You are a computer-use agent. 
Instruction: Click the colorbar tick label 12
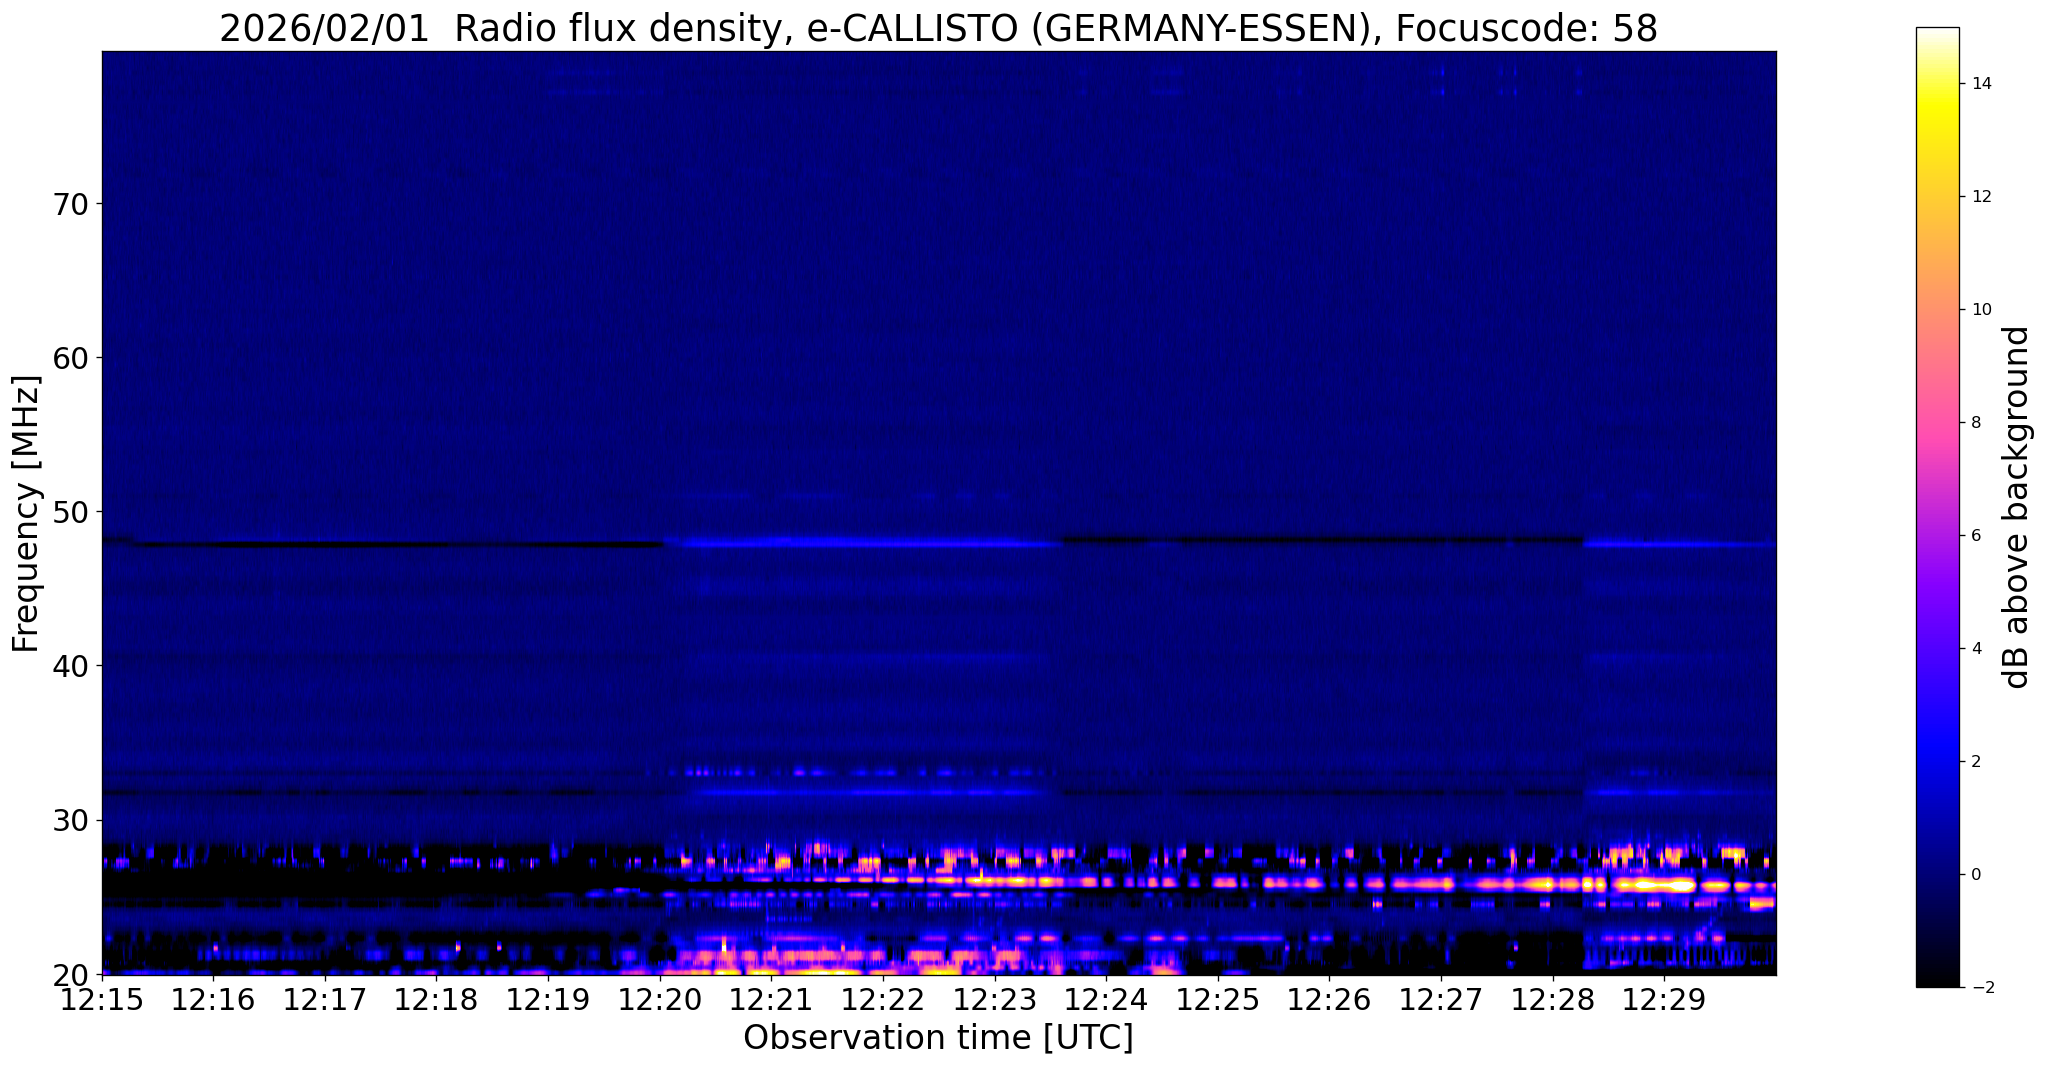pos(1980,197)
